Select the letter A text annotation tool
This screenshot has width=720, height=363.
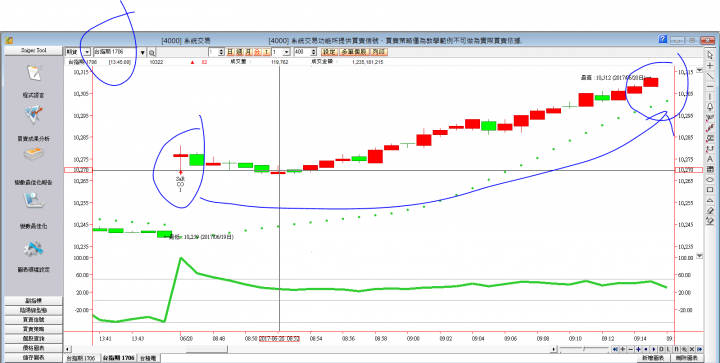click(x=710, y=159)
